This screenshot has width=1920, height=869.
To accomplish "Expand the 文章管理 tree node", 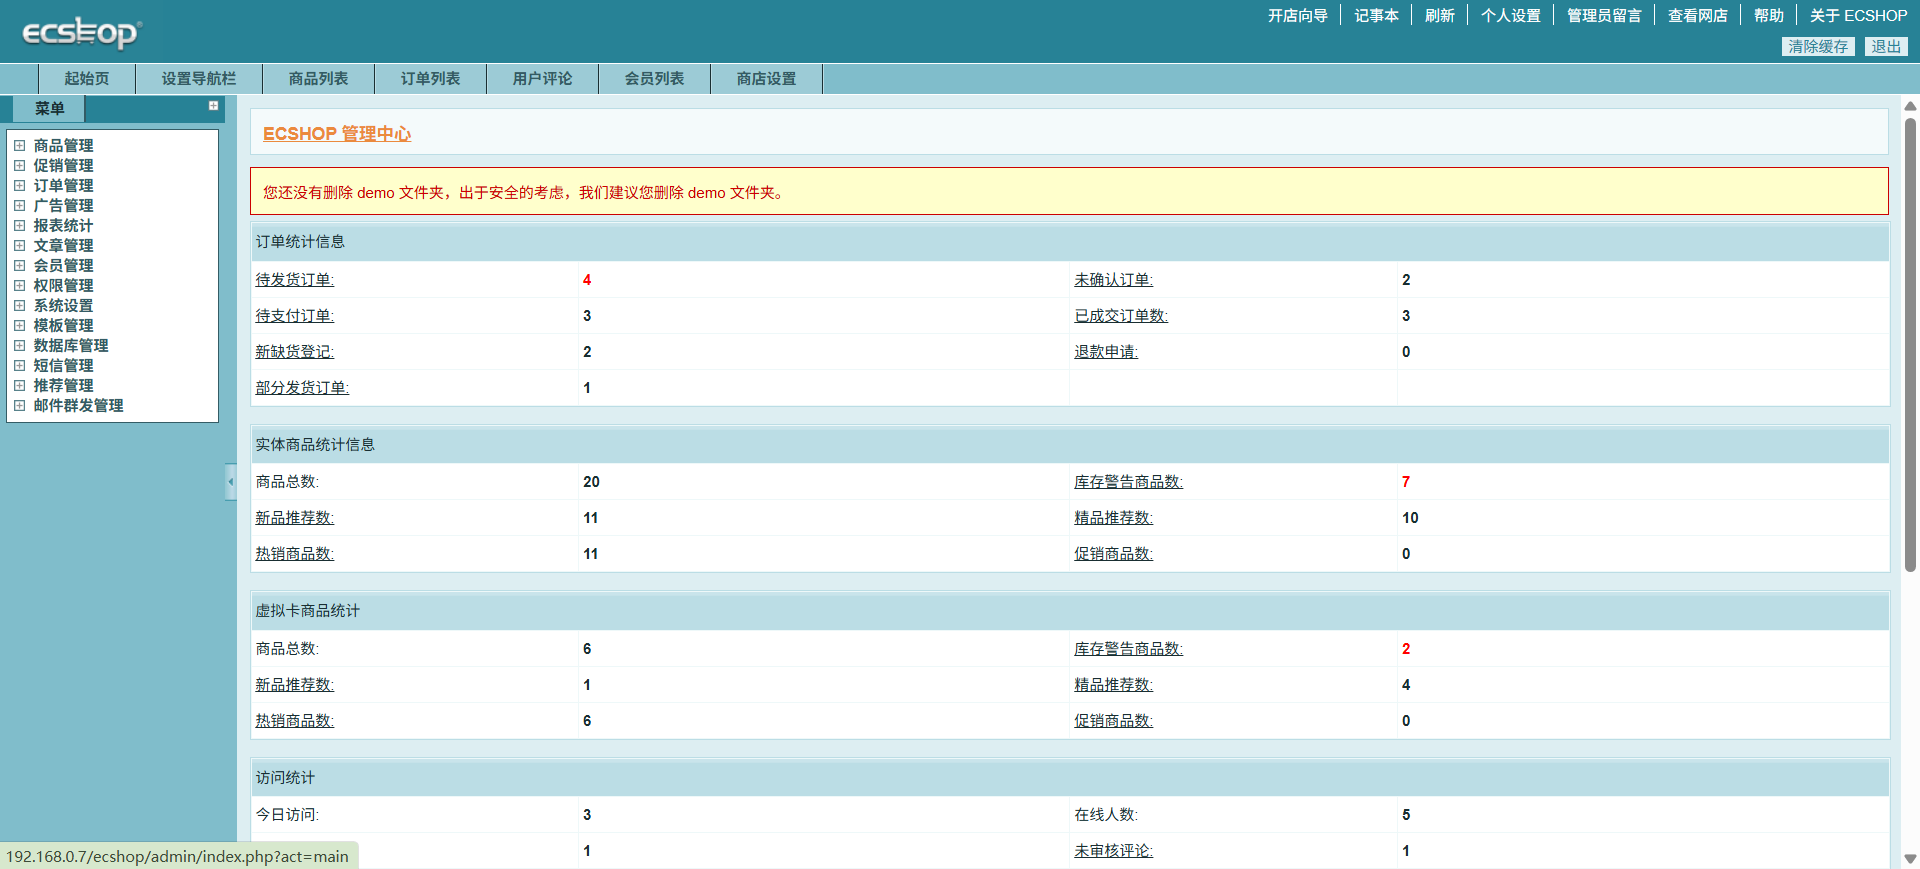I will tap(19, 246).
